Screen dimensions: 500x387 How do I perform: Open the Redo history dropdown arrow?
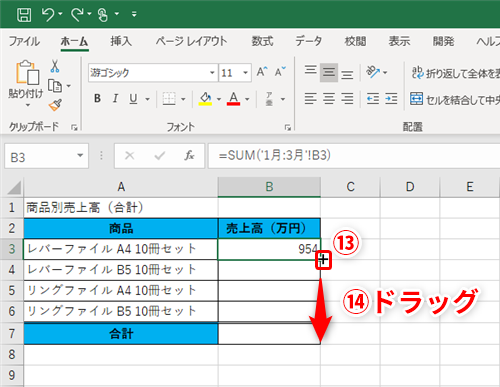click(89, 14)
